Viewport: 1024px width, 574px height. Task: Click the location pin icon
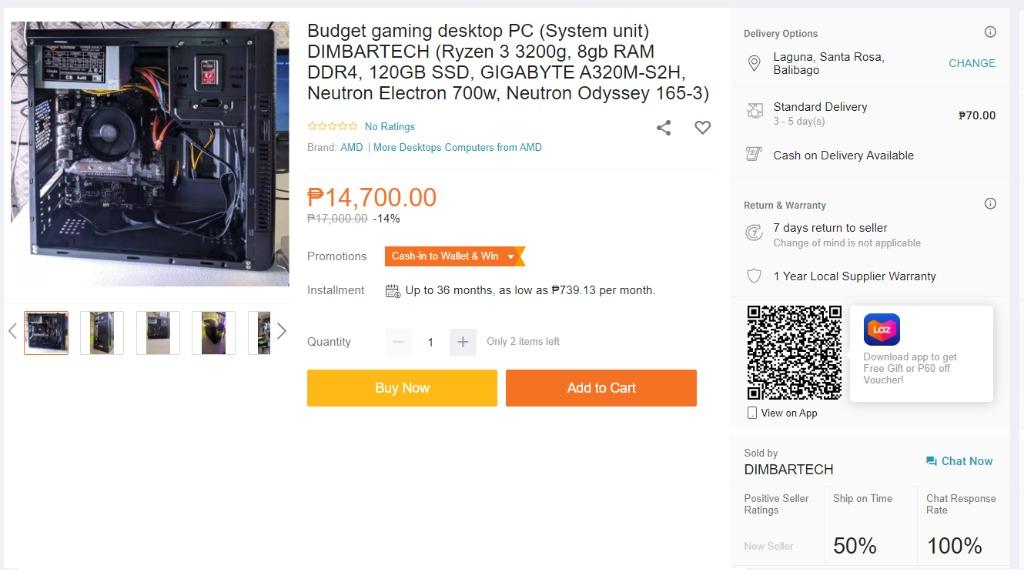point(754,63)
